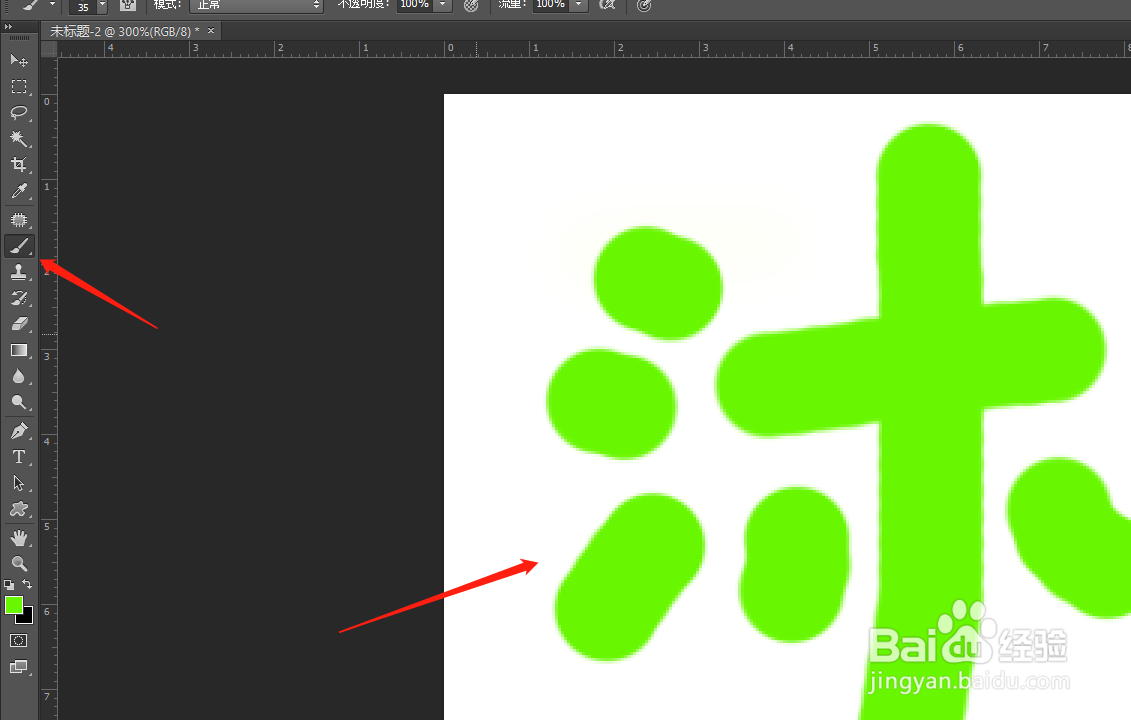Select the Move tool
This screenshot has width=1131, height=720.
[x=19, y=61]
